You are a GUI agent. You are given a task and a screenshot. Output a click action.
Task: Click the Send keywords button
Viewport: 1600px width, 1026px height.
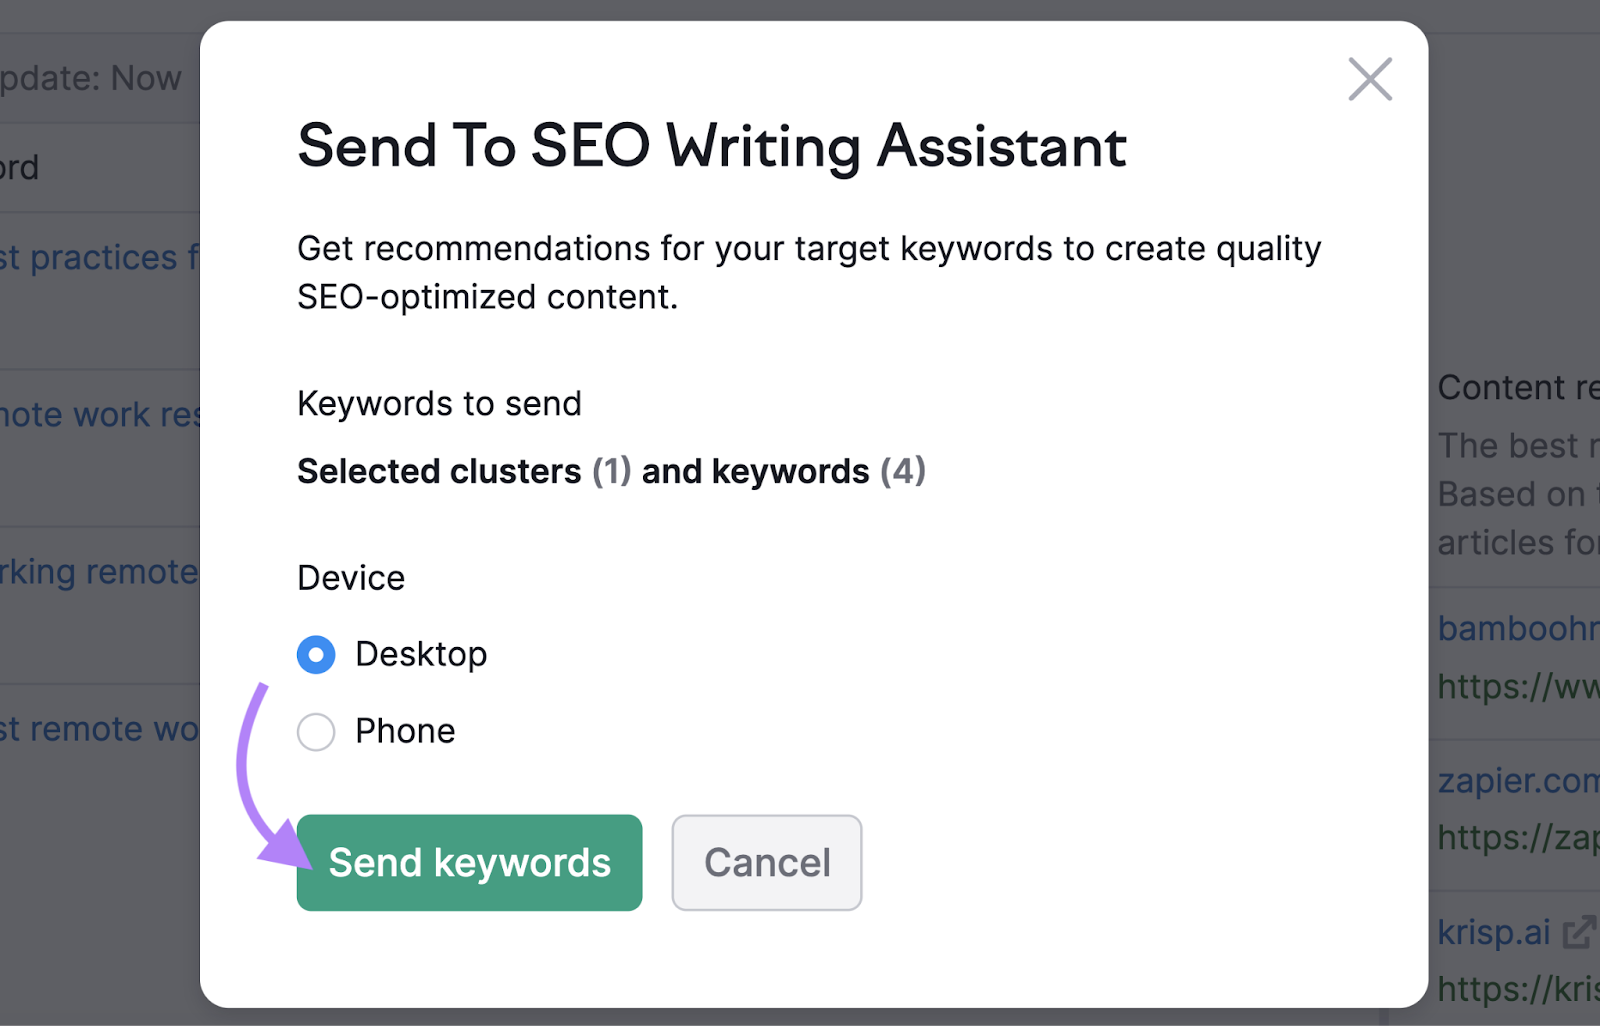tap(469, 862)
